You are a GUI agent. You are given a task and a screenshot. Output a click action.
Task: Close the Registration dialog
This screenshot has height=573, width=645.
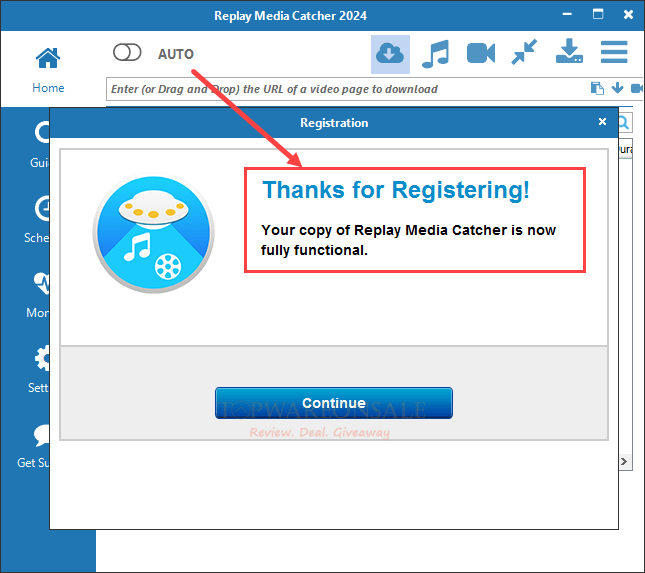pyautogui.click(x=602, y=122)
